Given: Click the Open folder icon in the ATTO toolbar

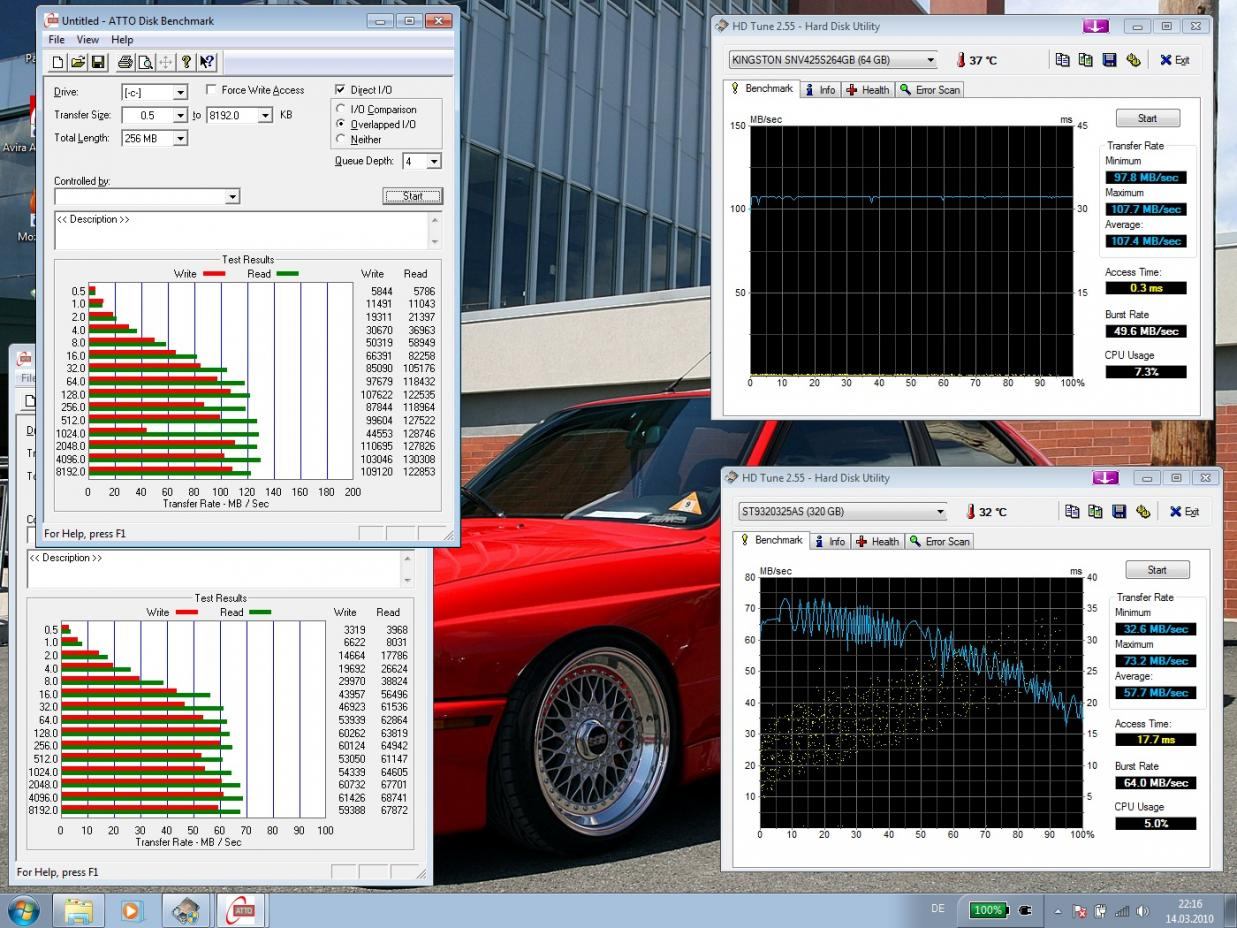Looking at the screenshot, I should 78,63.
